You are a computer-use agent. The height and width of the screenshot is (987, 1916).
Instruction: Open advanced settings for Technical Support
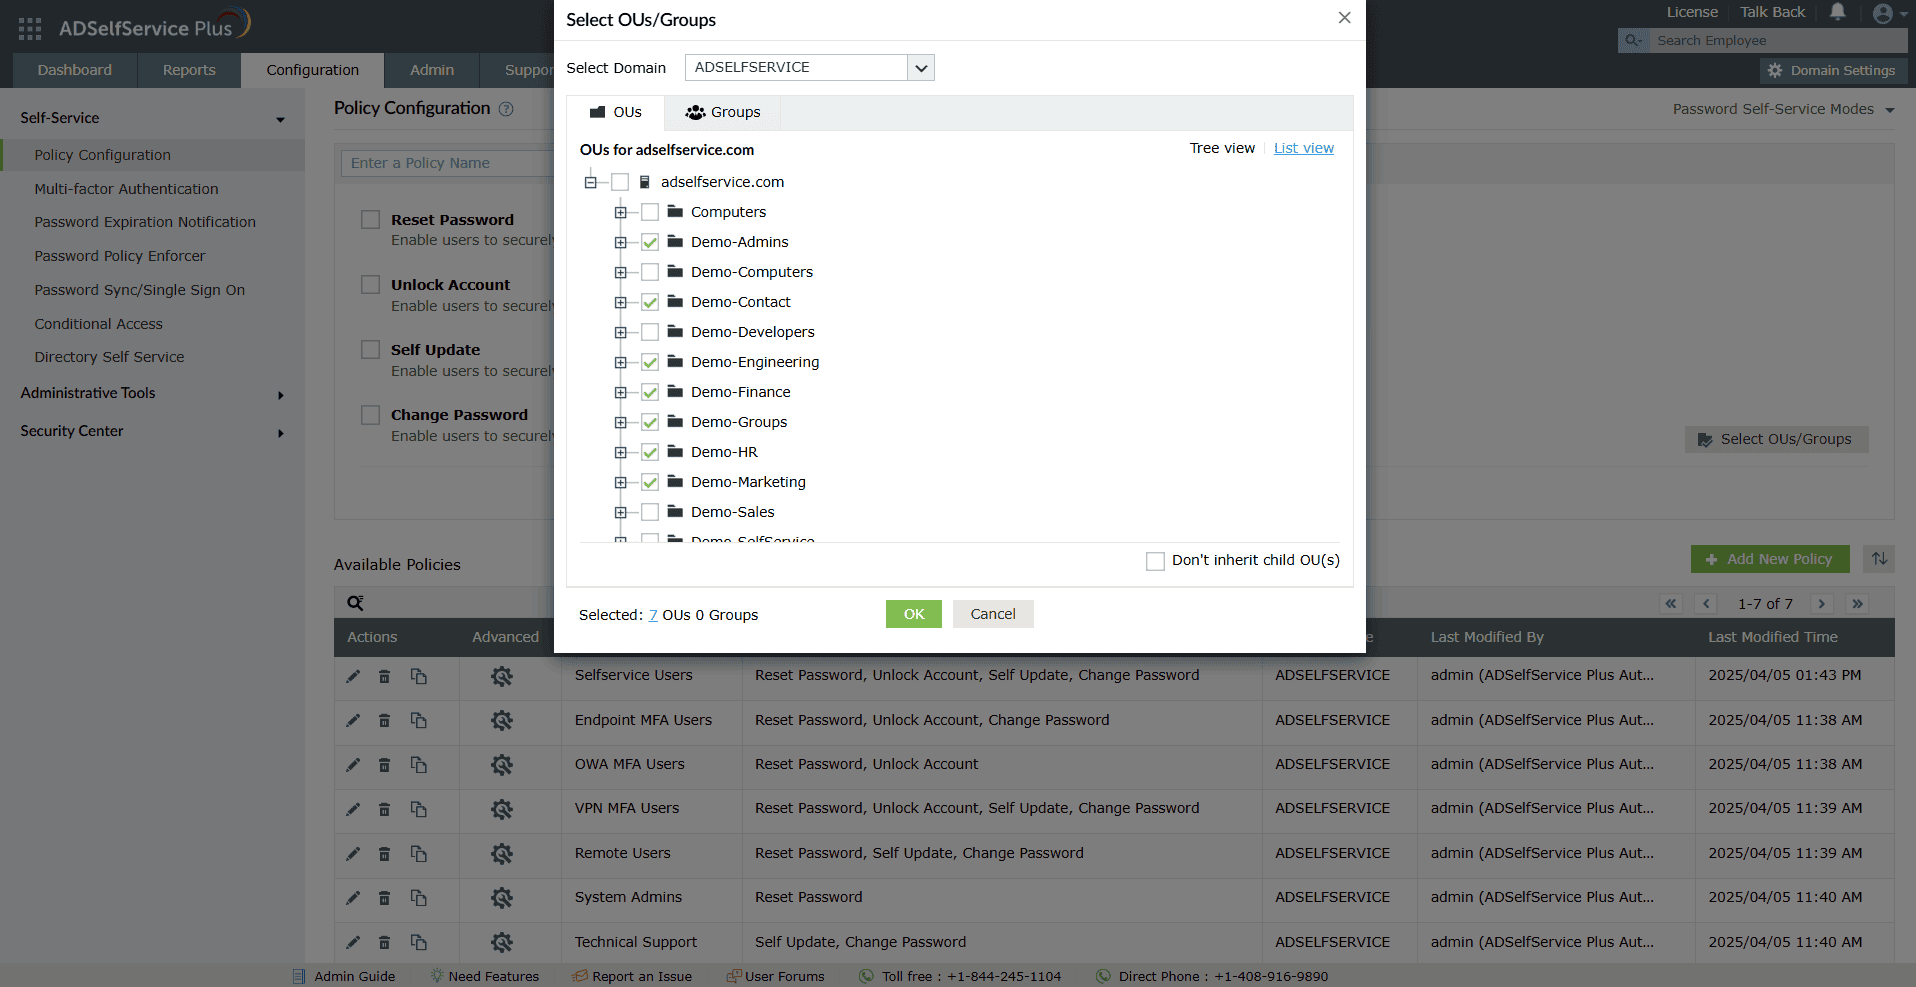502,942
